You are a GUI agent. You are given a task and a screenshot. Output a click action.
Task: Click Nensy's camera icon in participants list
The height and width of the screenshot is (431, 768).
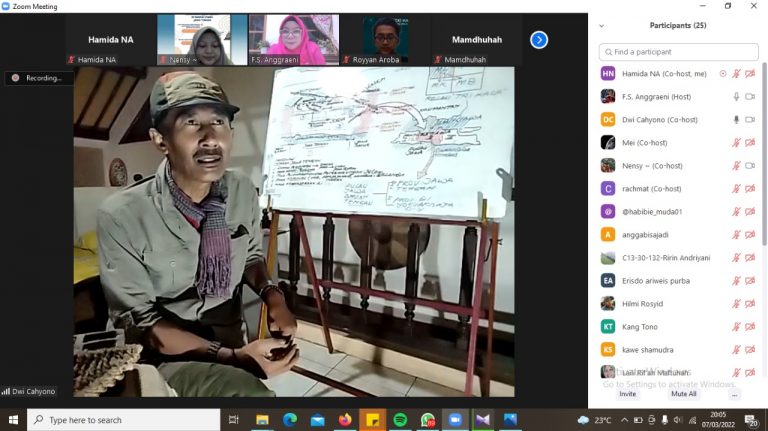(x=750, y=166)
